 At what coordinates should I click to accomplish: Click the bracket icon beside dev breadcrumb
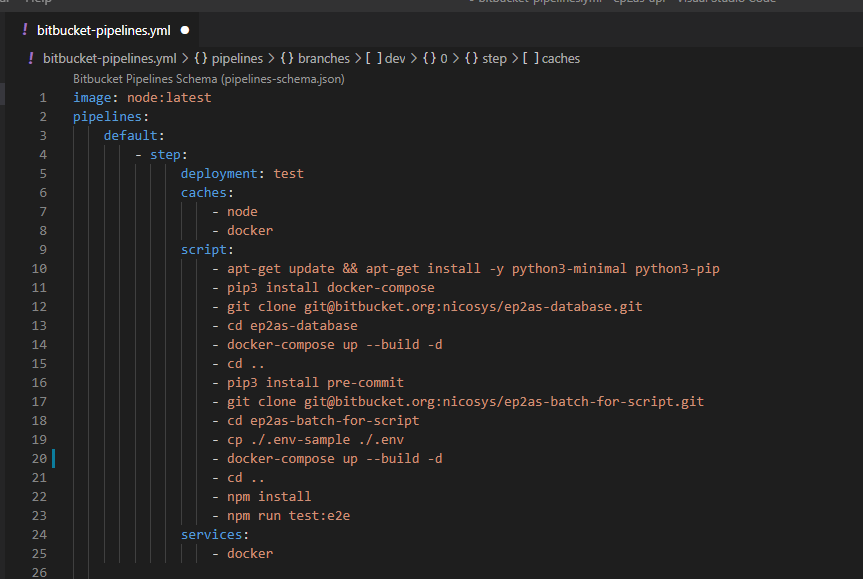(x=374, y=58)
